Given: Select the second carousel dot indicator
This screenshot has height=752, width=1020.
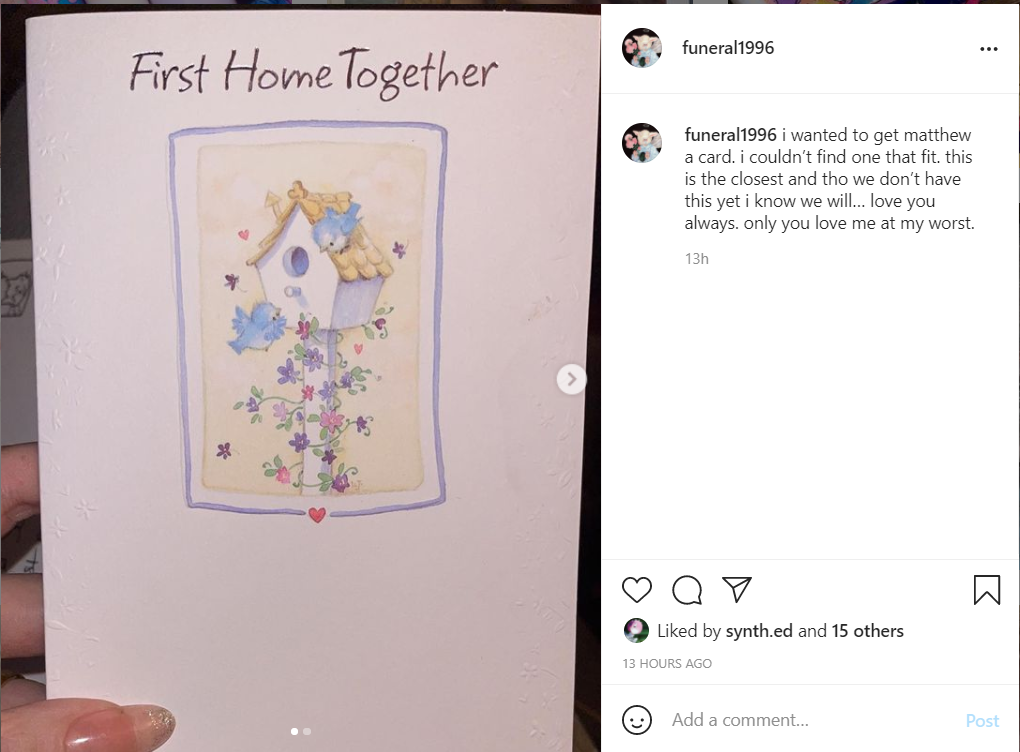Looking at the screenshot, I should pos(307,731).
